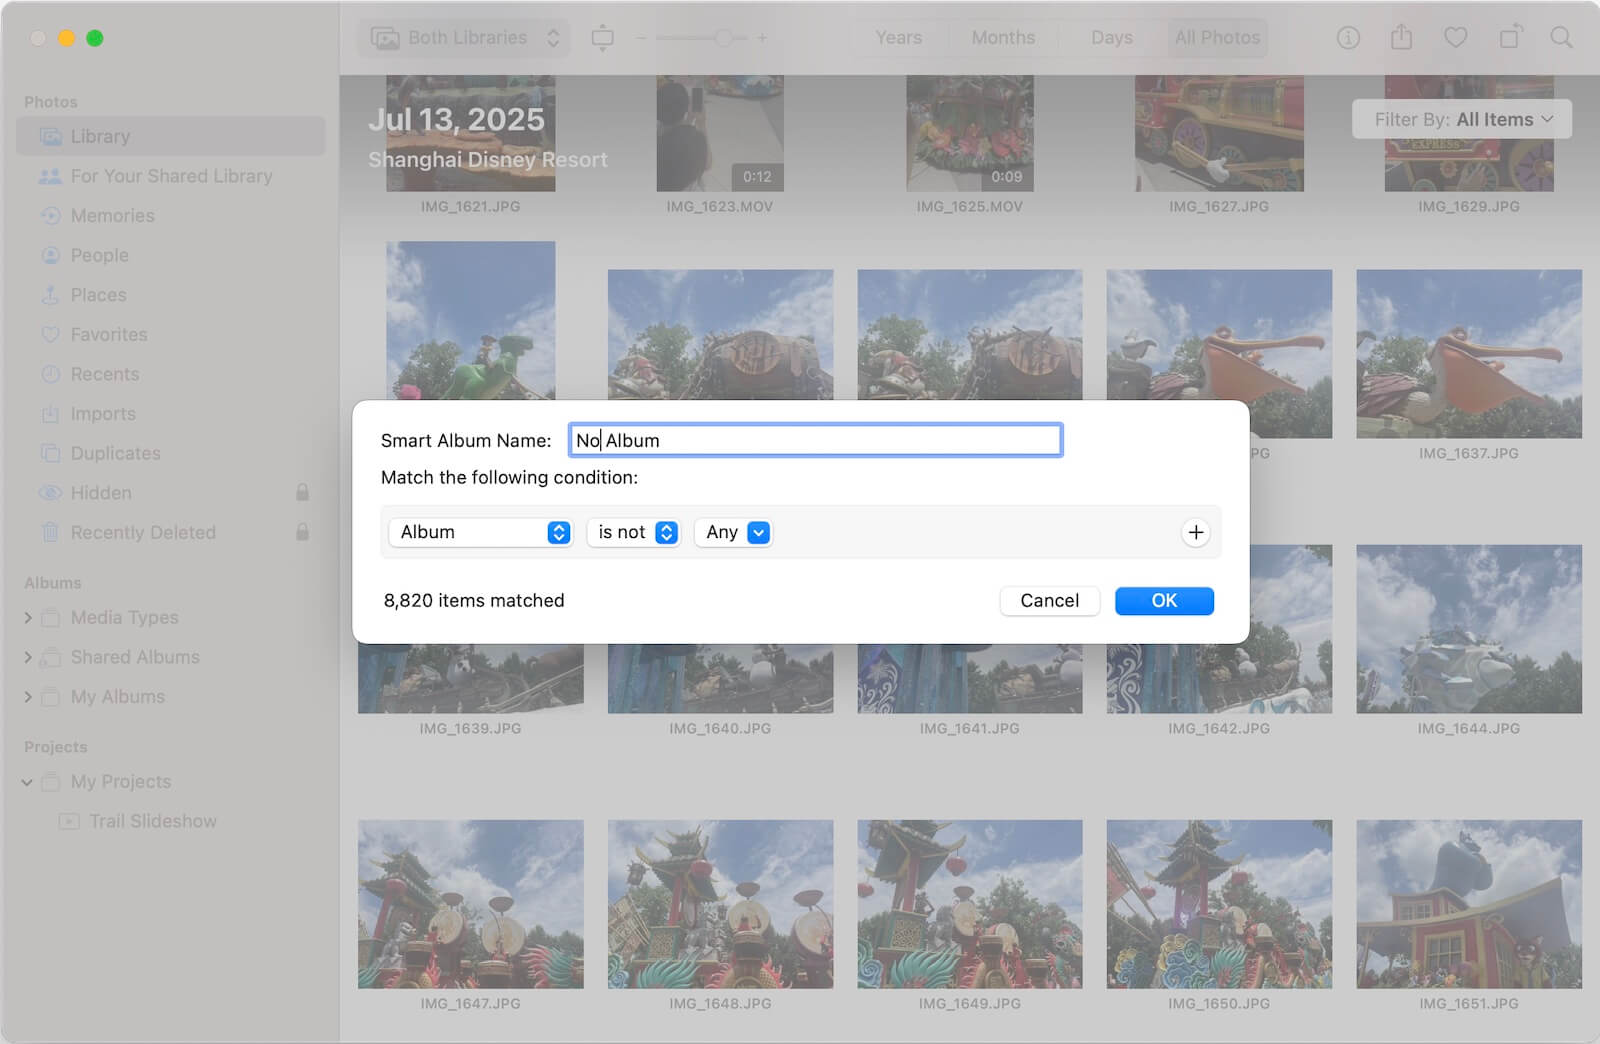Image resolution: width=1600 pixels, height=1044 pixels.
Task: Expand Media Types folder
Action: coord(28,618)
